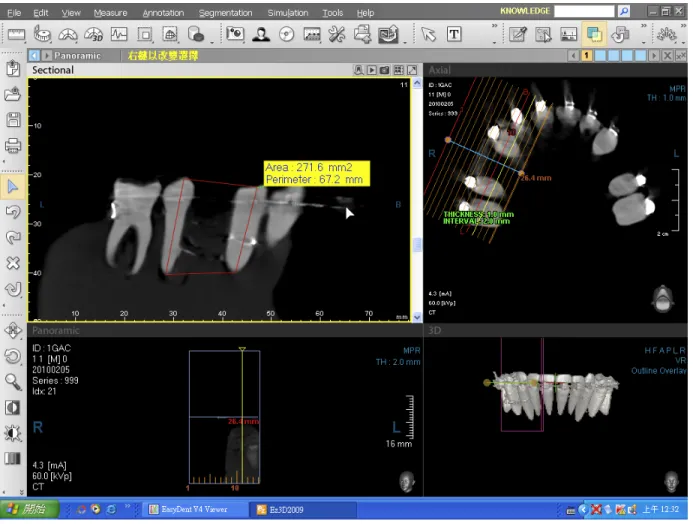Click the KNOWLEDGE search input field
The image size is (693, 524).
pos(584,11)
